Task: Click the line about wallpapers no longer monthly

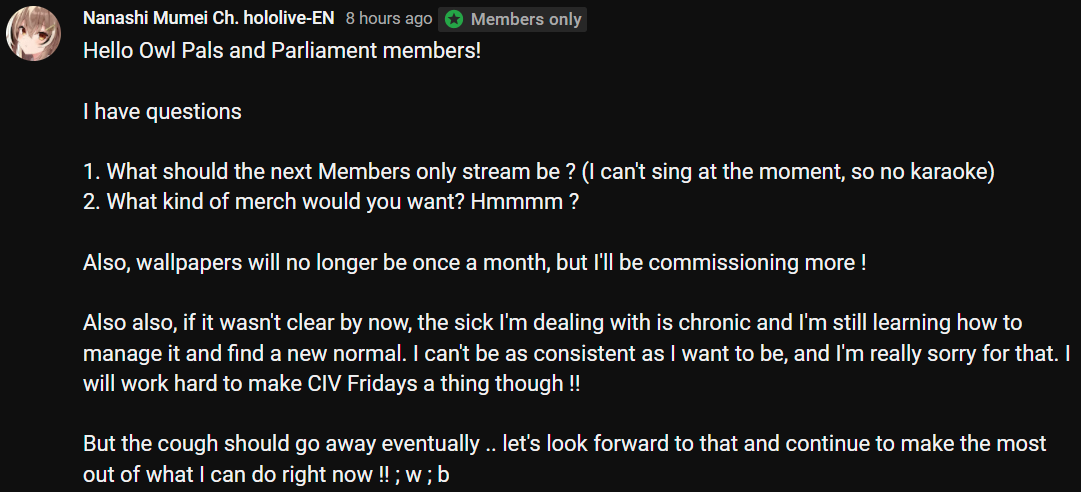Action: coord(474,263)
